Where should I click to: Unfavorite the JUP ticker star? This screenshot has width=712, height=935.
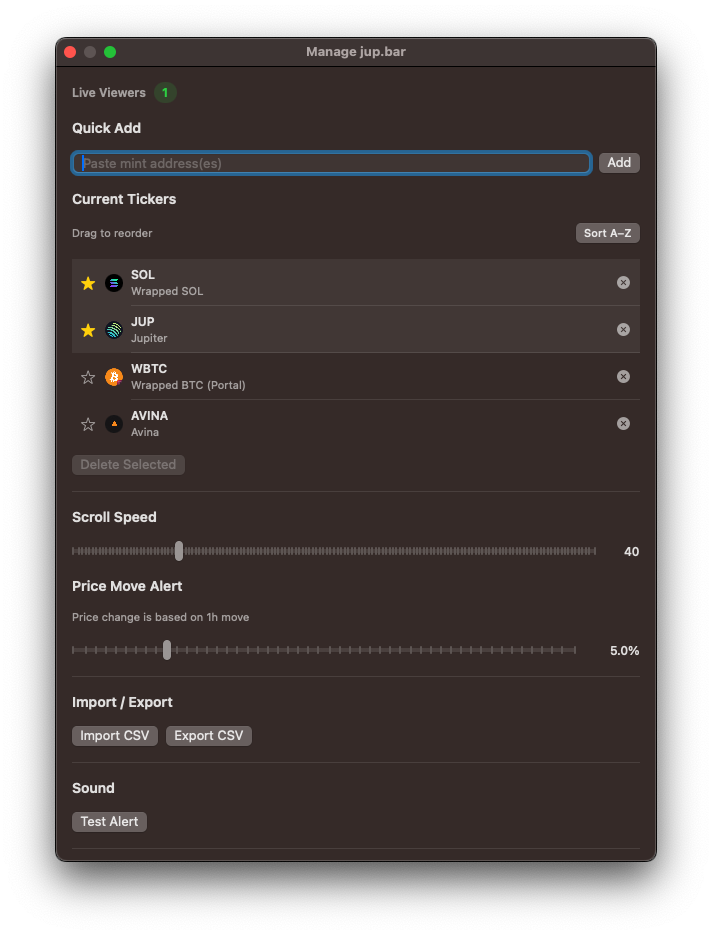[x=87, y=329]
